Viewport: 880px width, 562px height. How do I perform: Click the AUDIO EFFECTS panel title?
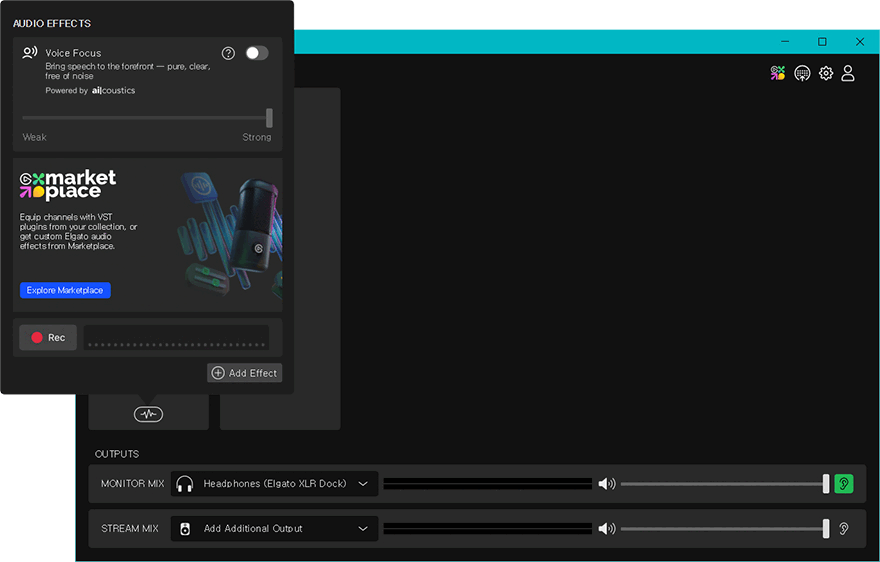pyautogui.click(x=52, y=23)
